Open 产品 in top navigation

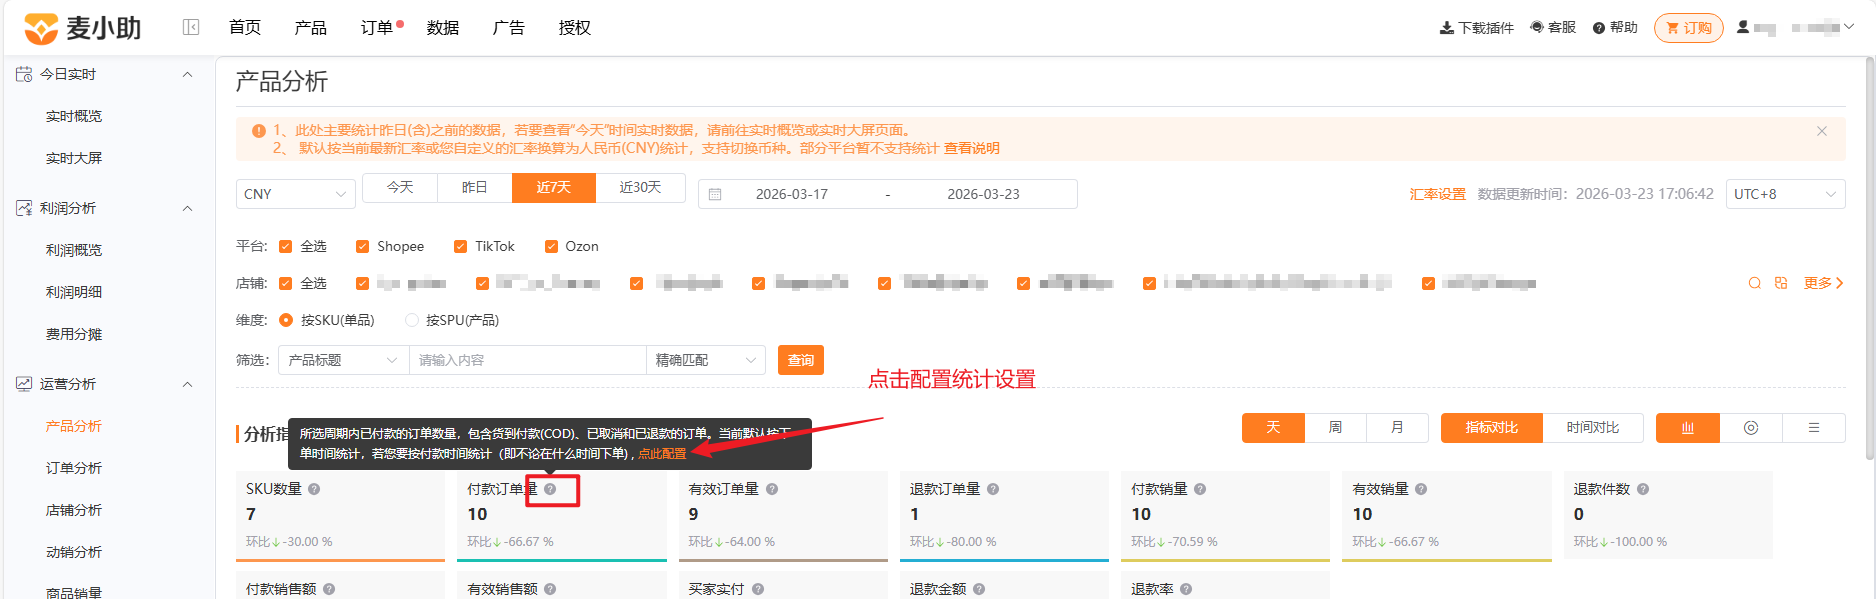pos(311,28)
